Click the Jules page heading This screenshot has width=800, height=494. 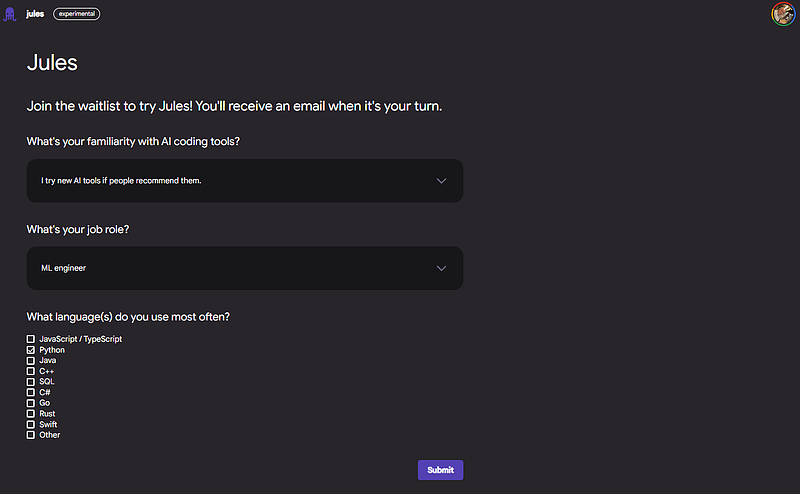[52, 63]
